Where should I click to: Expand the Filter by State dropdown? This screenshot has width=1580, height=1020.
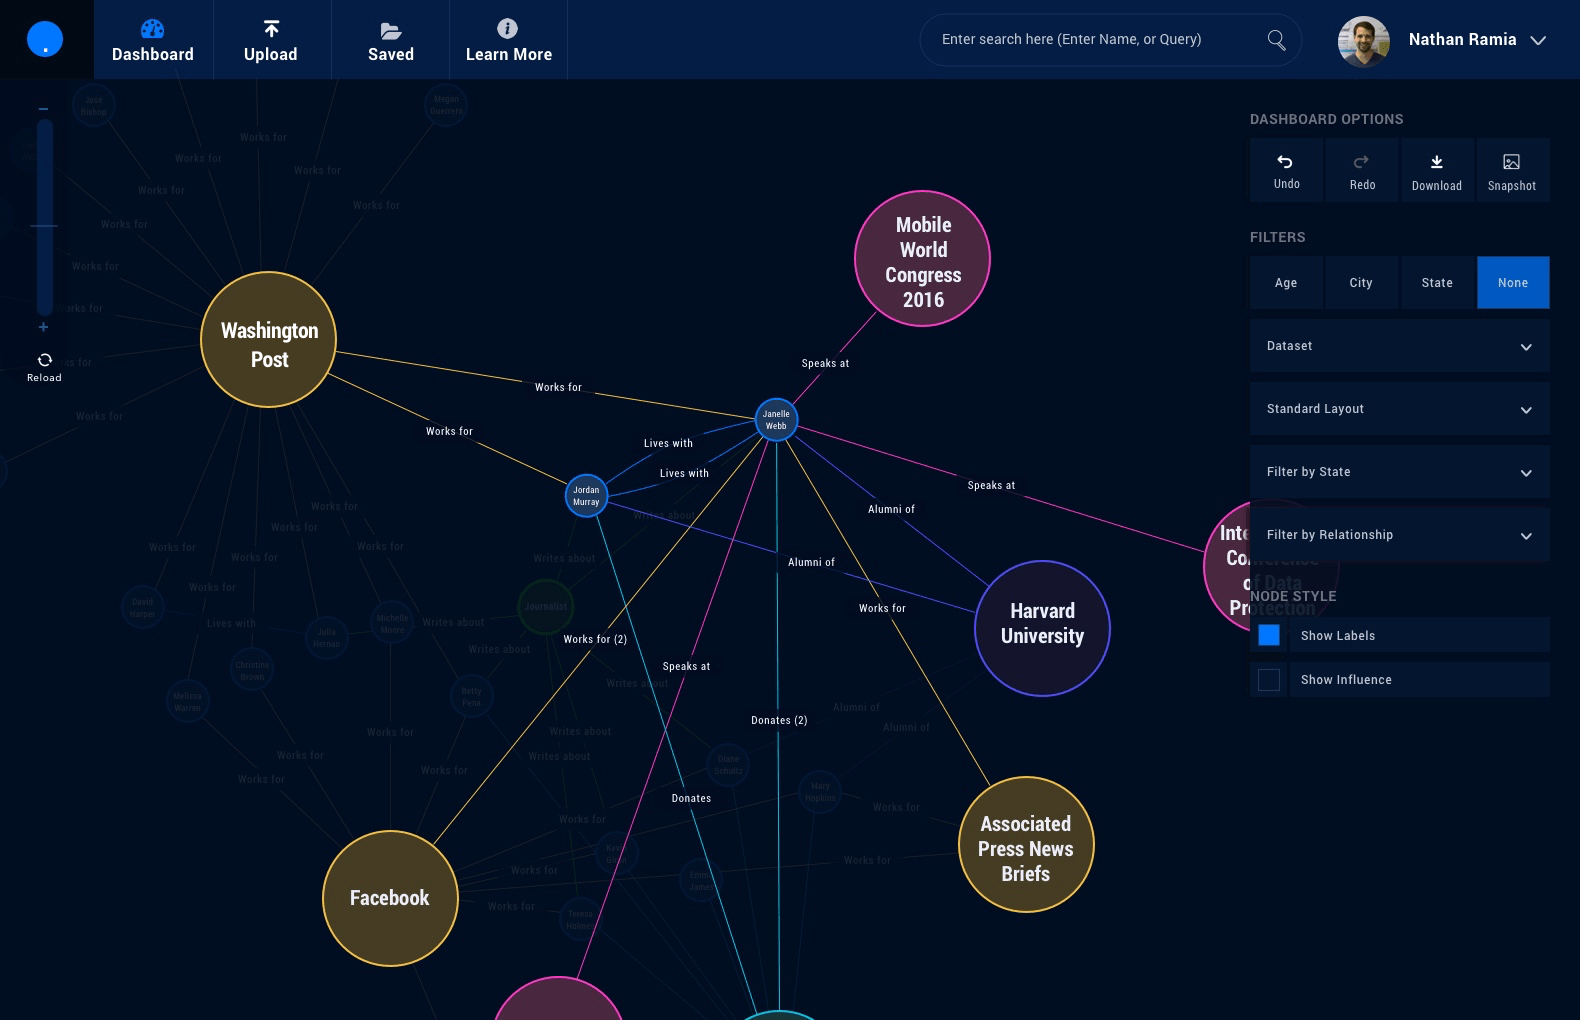pos(1400,472)
